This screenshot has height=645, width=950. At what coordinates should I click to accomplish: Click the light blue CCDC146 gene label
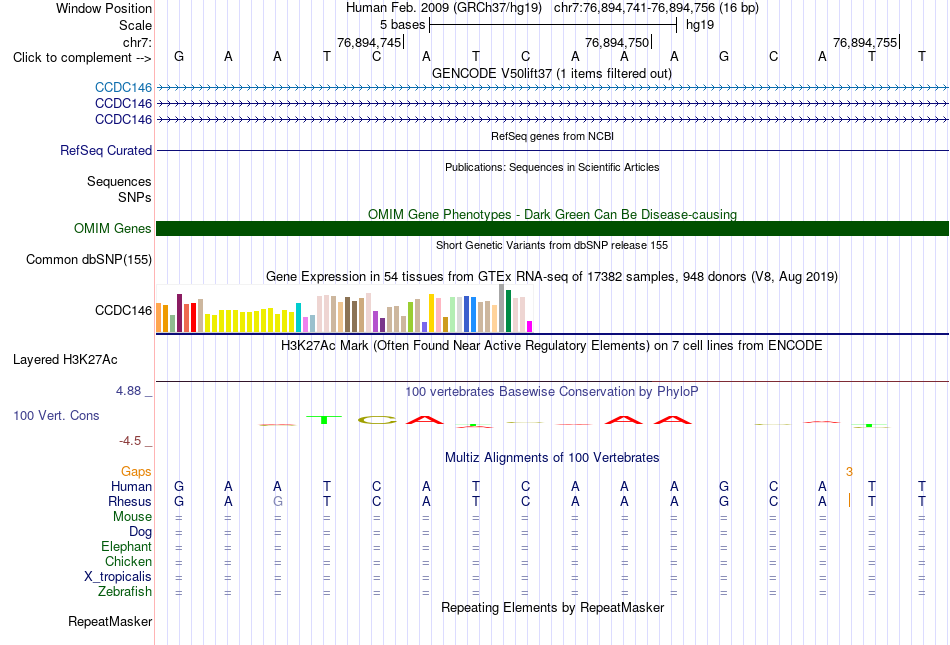(x=124, y=87)
